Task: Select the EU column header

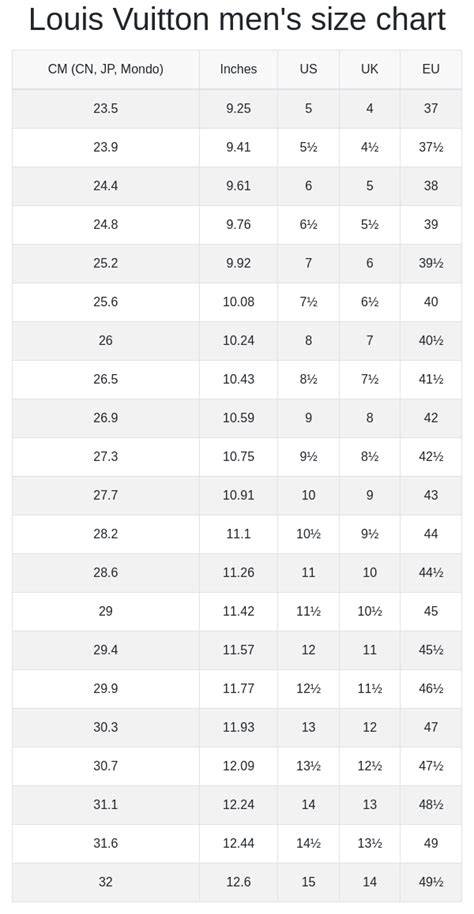Action: (431, 69)
